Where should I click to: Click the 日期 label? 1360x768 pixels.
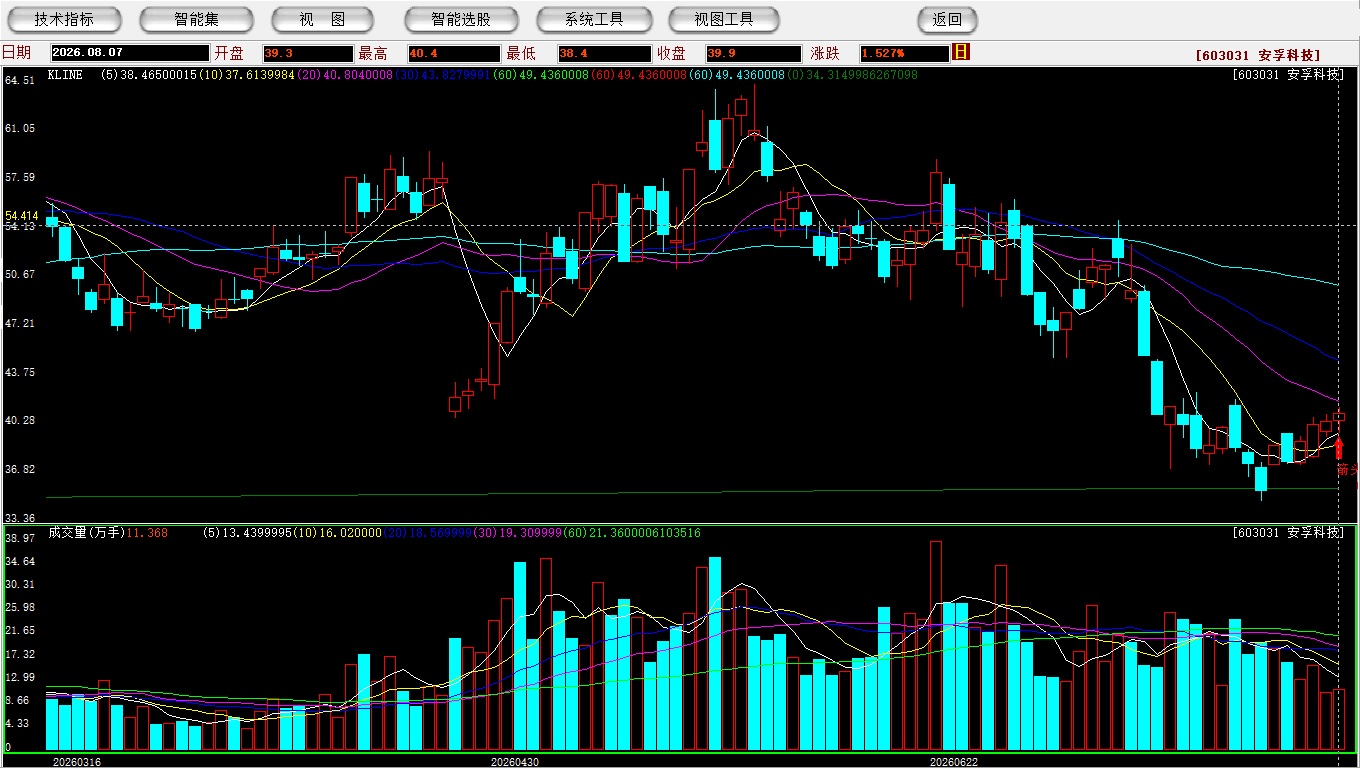pos(16,53)
